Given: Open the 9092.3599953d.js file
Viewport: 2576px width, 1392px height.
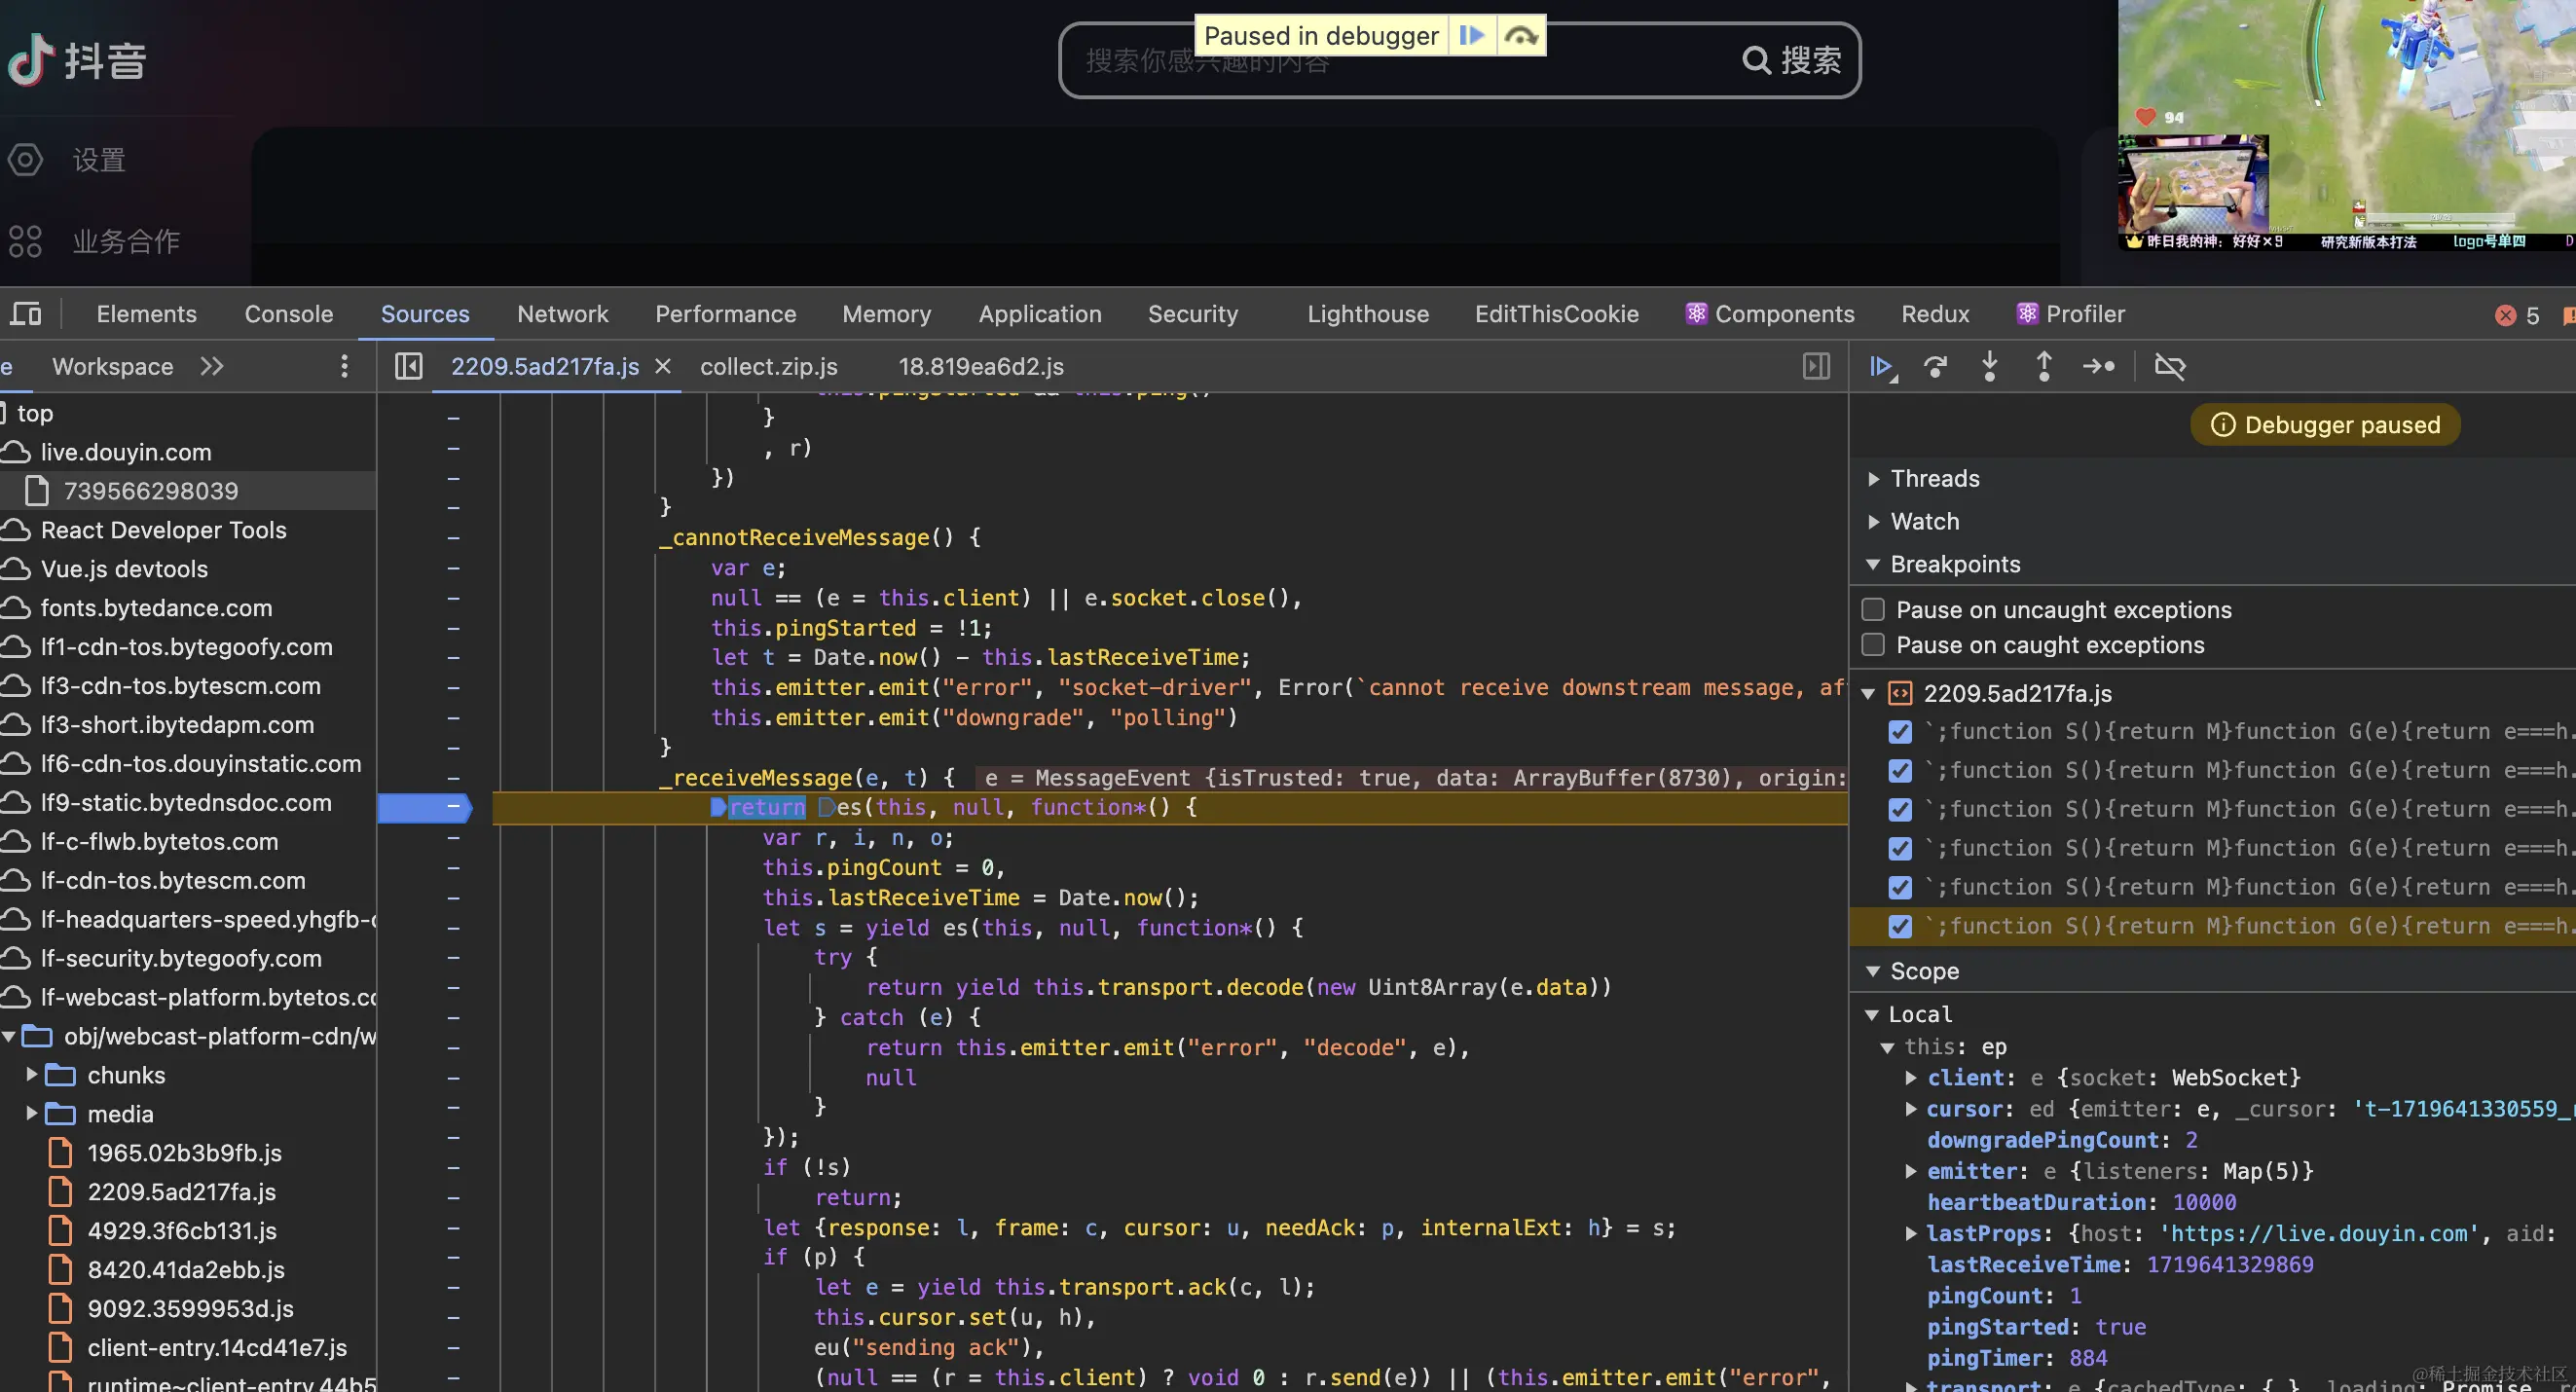Looking at the screenshot, I should coord(190,1309).
